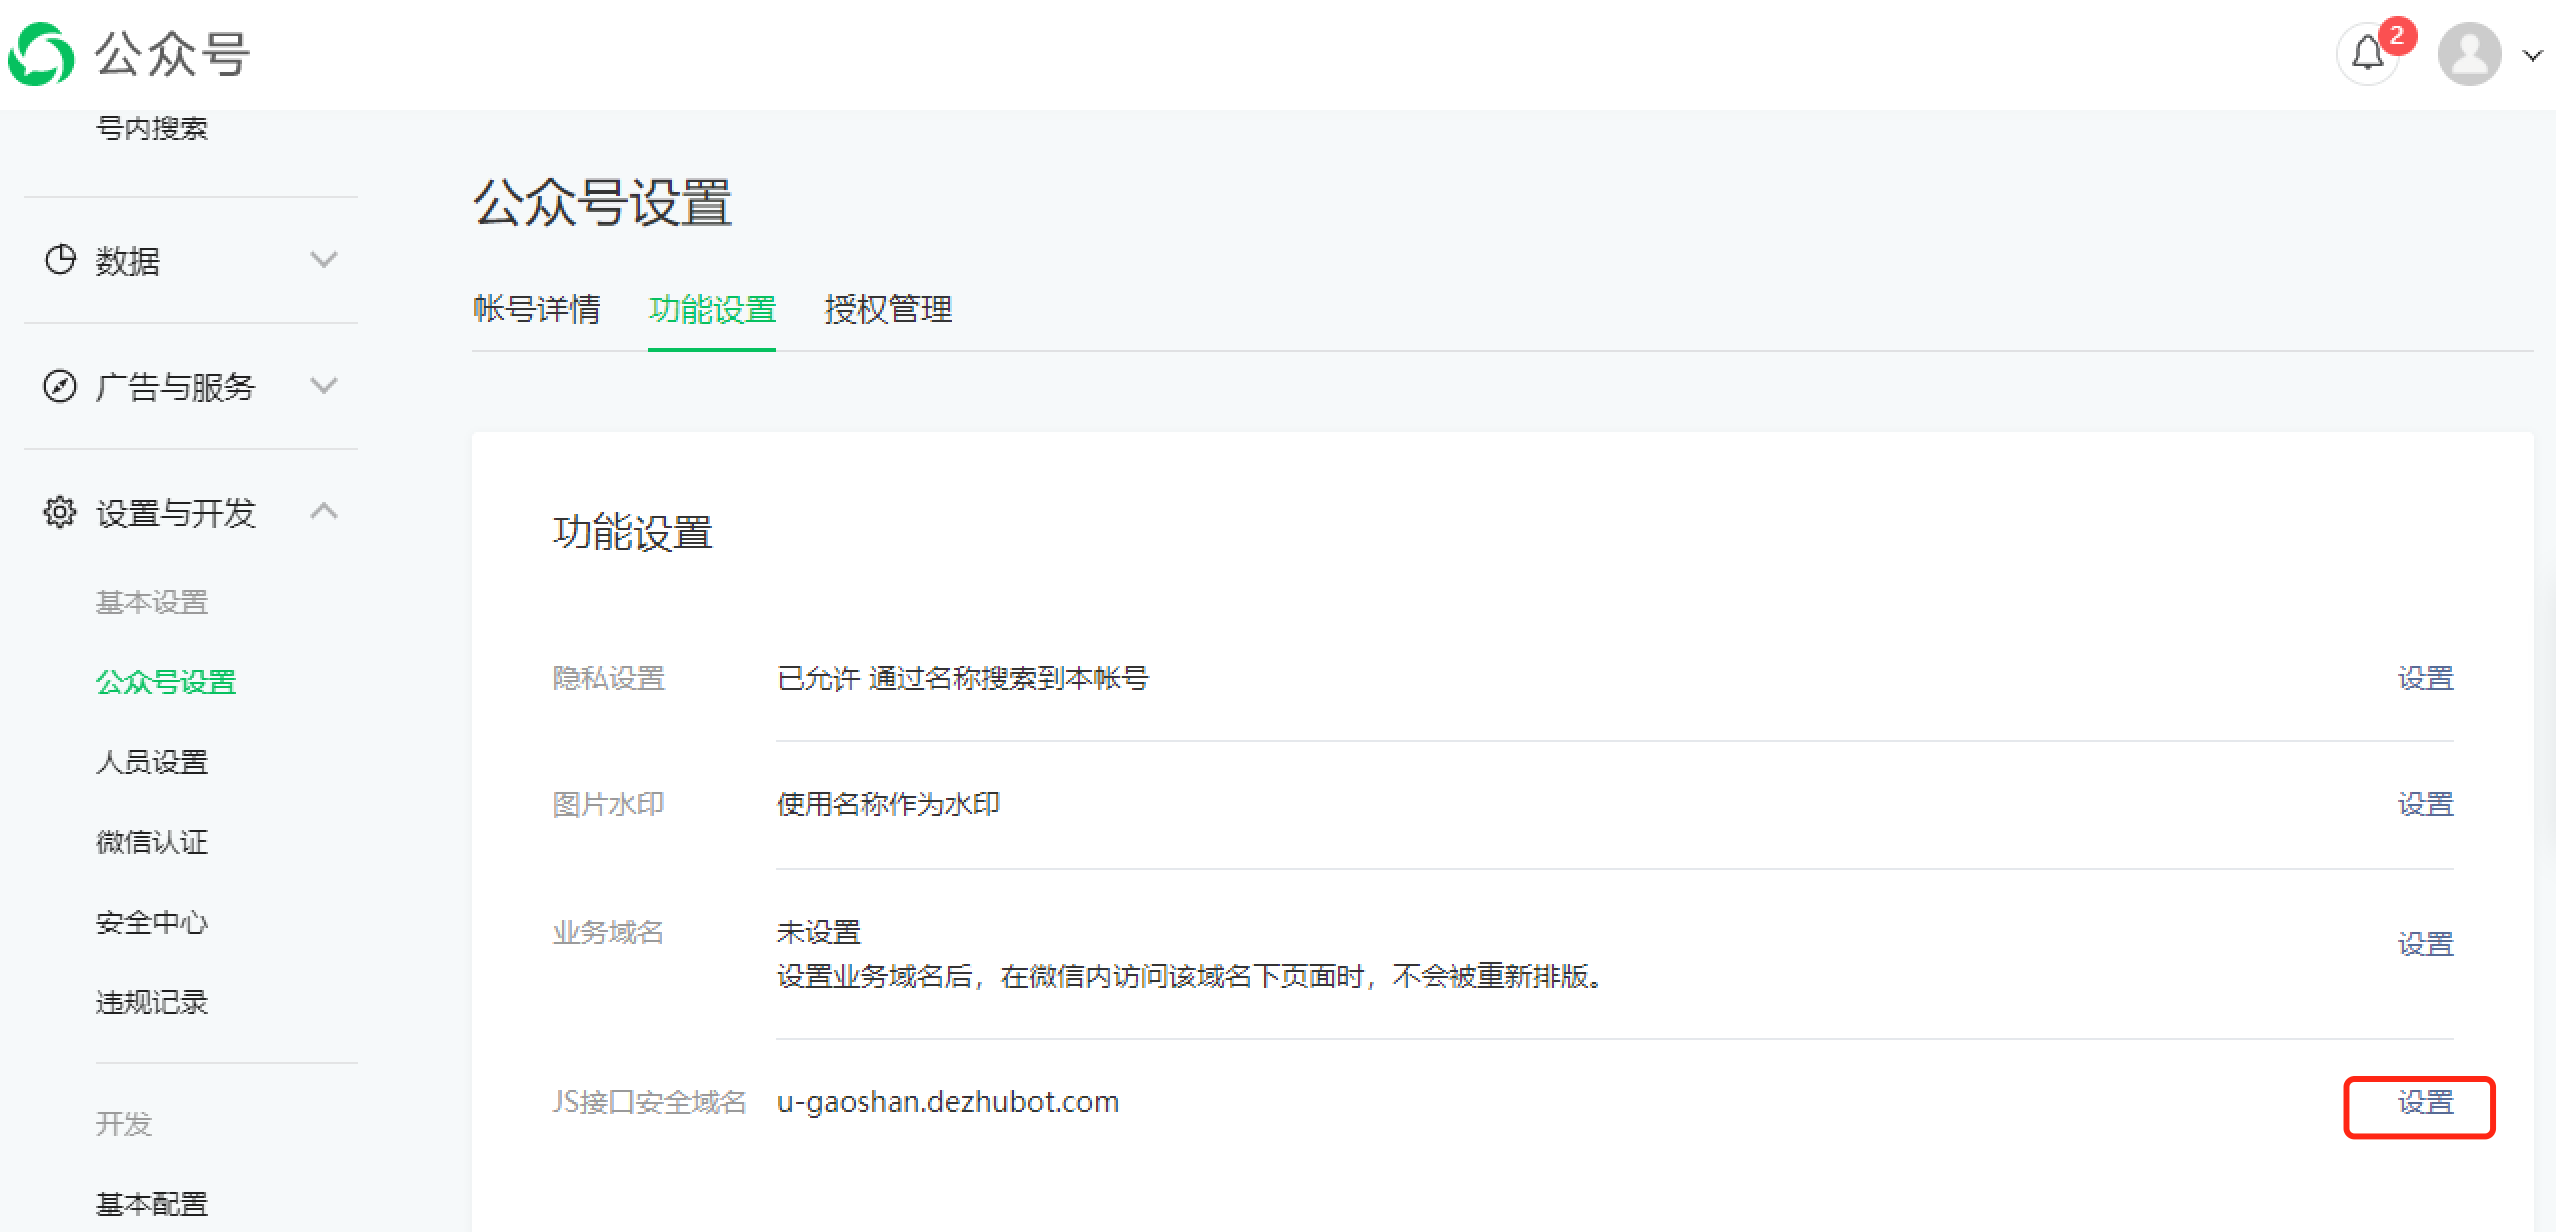Click the WeChat 公众号 logo icon
This screenshot has height=1232, width=2556.
[41, 54]
